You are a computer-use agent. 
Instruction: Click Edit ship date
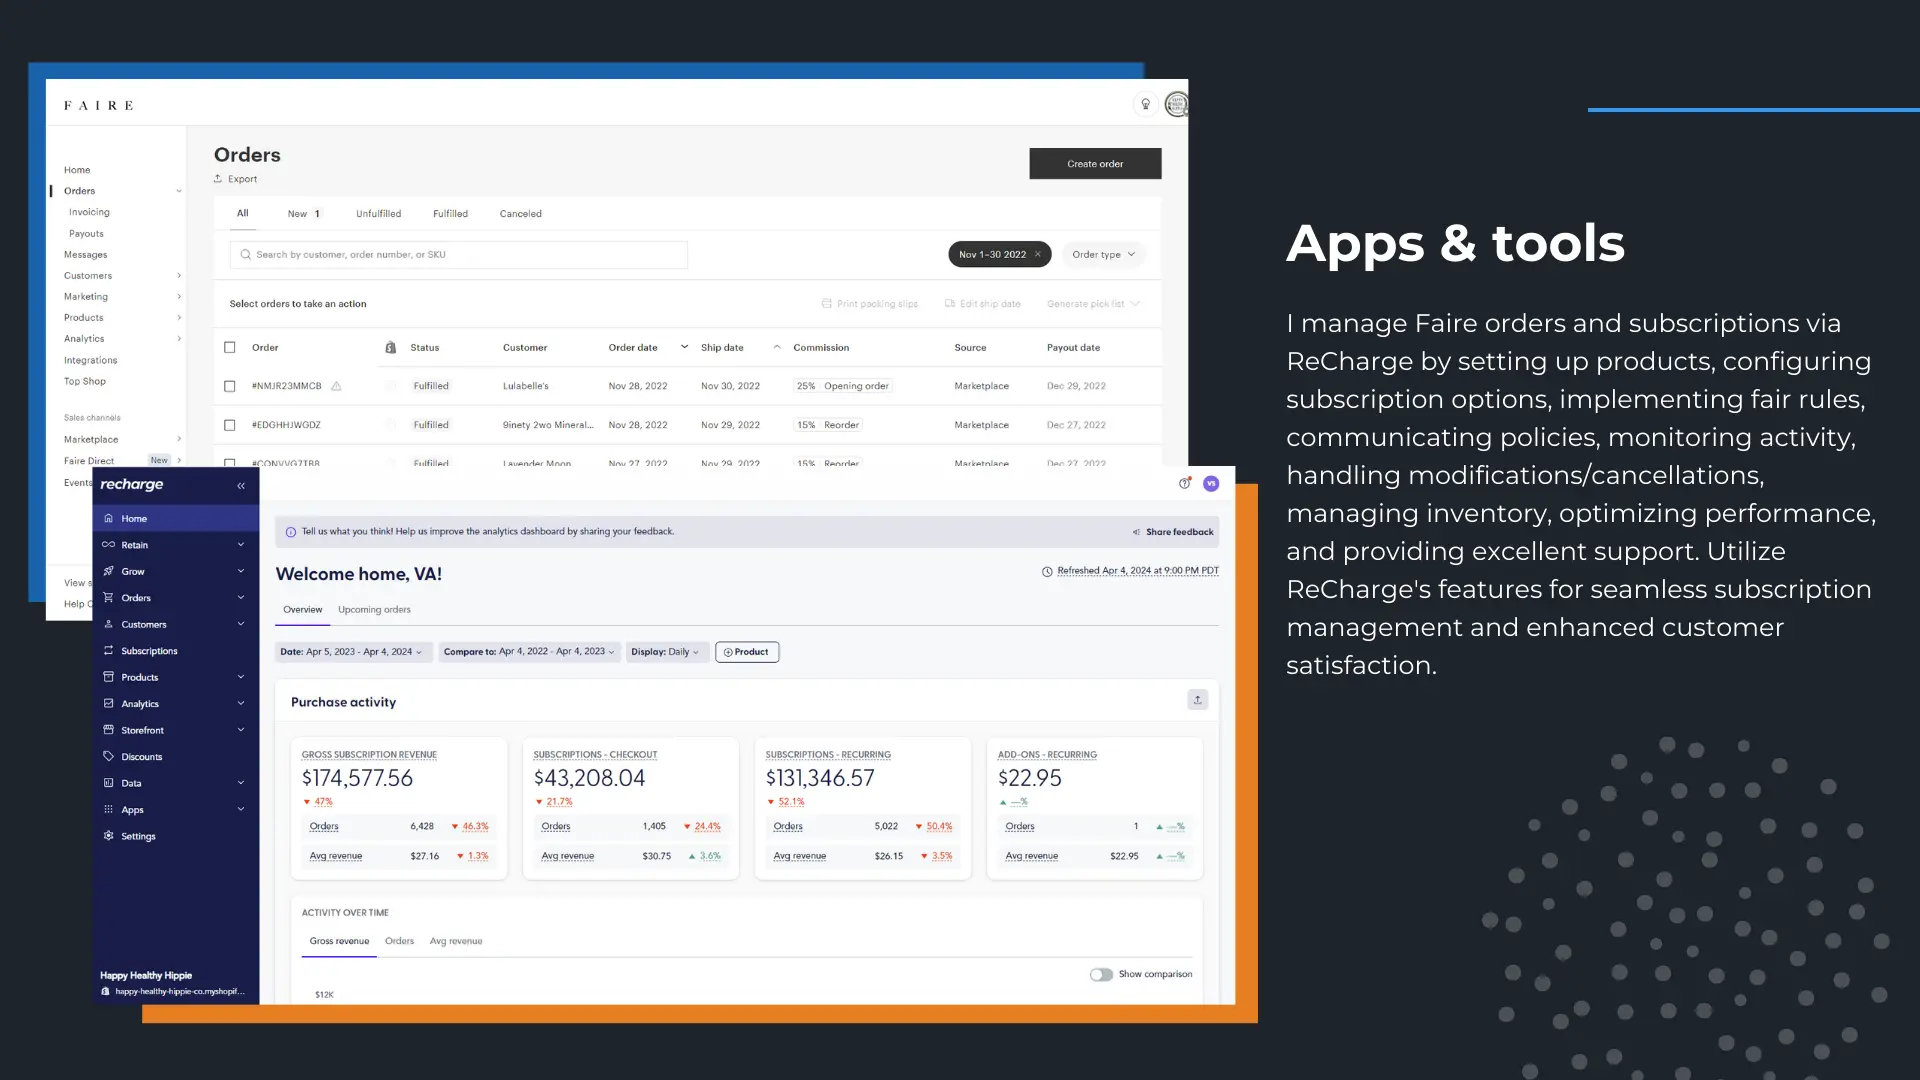pyautogui.click(x=983, y=304)
